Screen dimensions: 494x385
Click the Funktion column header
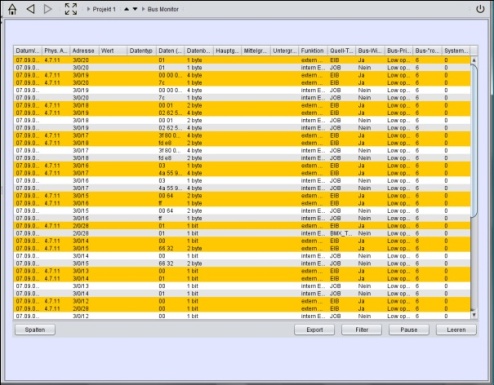click(313, 51)
